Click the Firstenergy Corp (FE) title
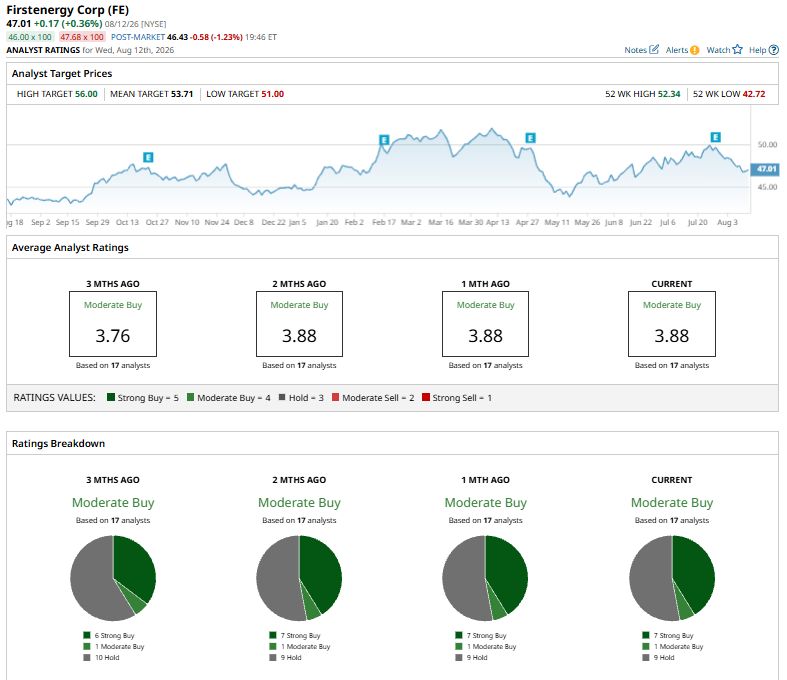787x680 pixels. pyautogui.click(x=68, y=10)
